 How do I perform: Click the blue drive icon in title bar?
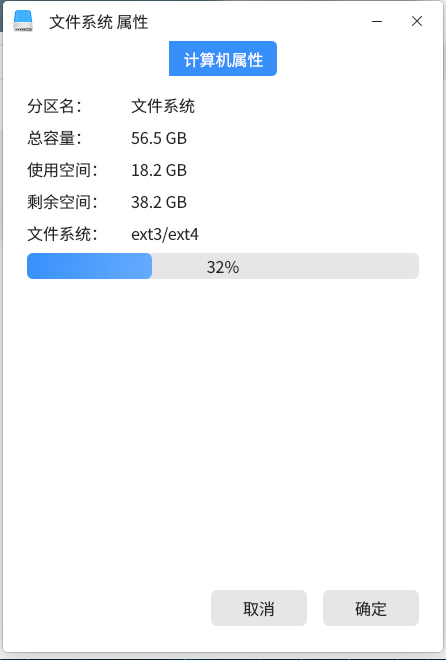pos(23,21)
